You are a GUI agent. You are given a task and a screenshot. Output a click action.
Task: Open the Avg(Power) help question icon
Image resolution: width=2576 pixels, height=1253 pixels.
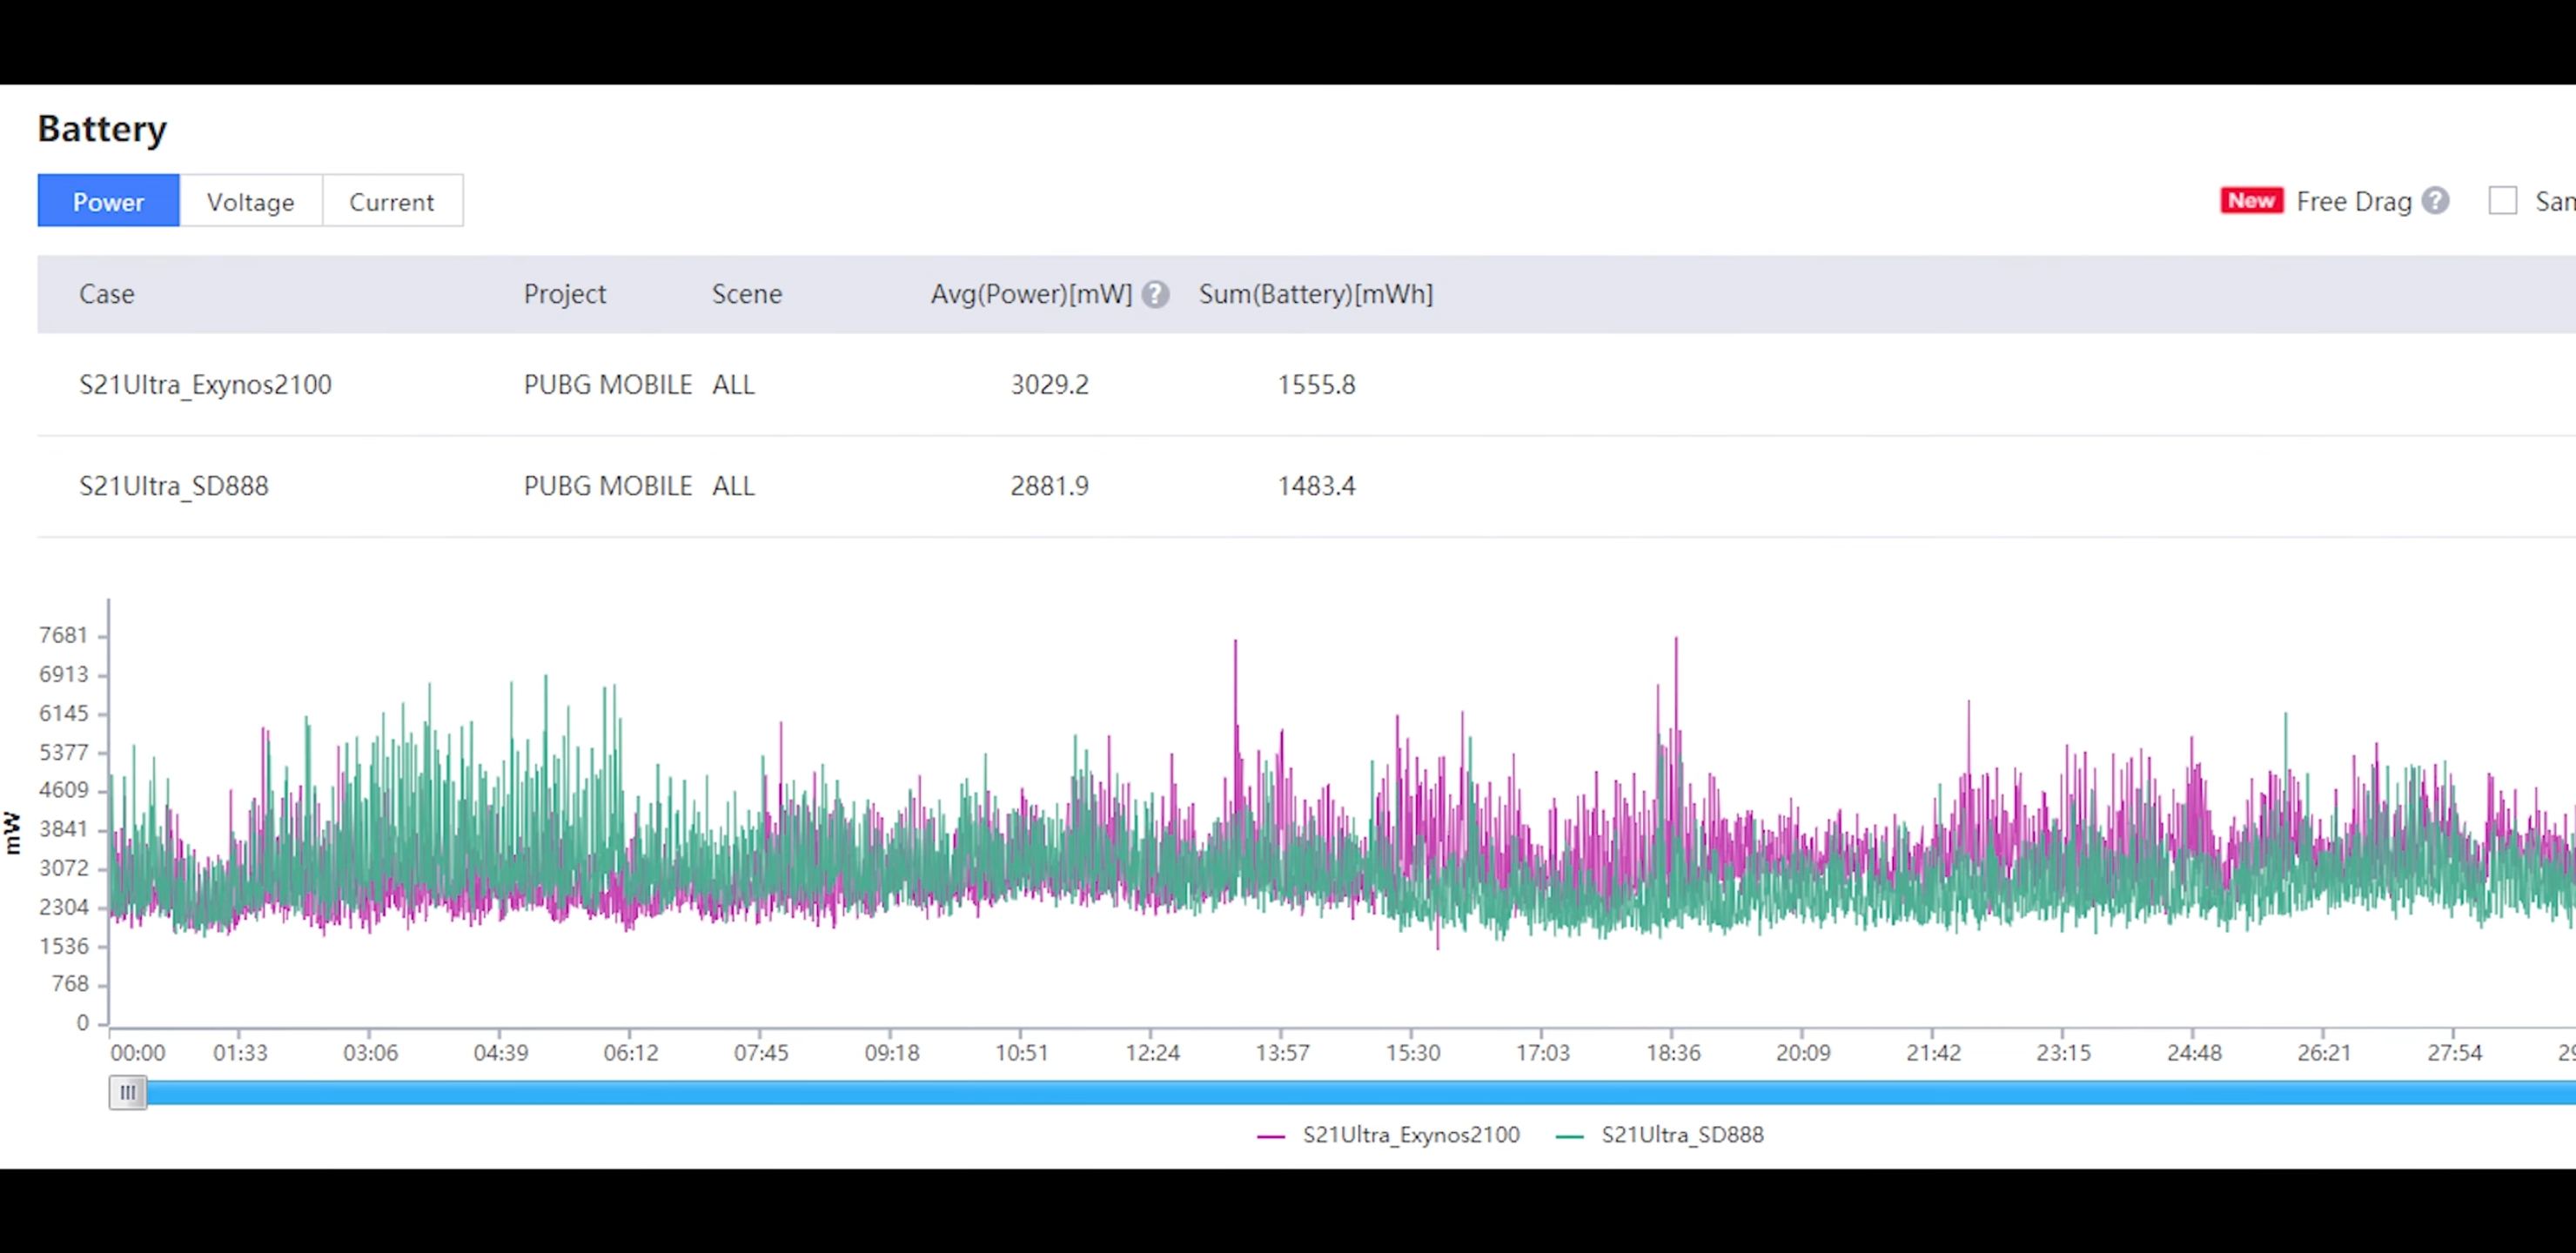point(1155,294)
